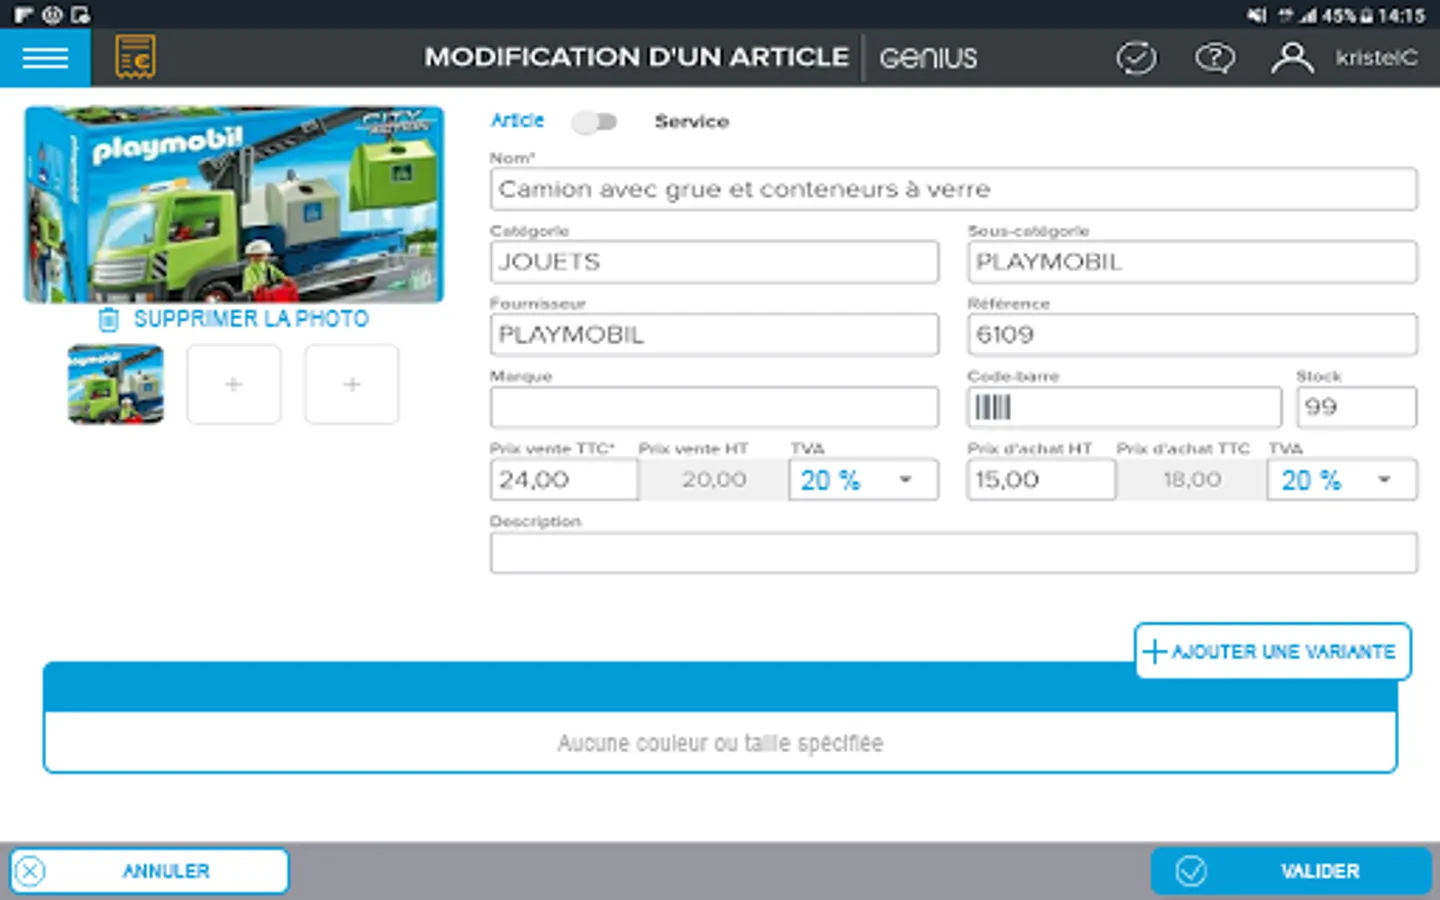Edit the Stock field 99
Screen dimensions: 1440x900
1357,407
